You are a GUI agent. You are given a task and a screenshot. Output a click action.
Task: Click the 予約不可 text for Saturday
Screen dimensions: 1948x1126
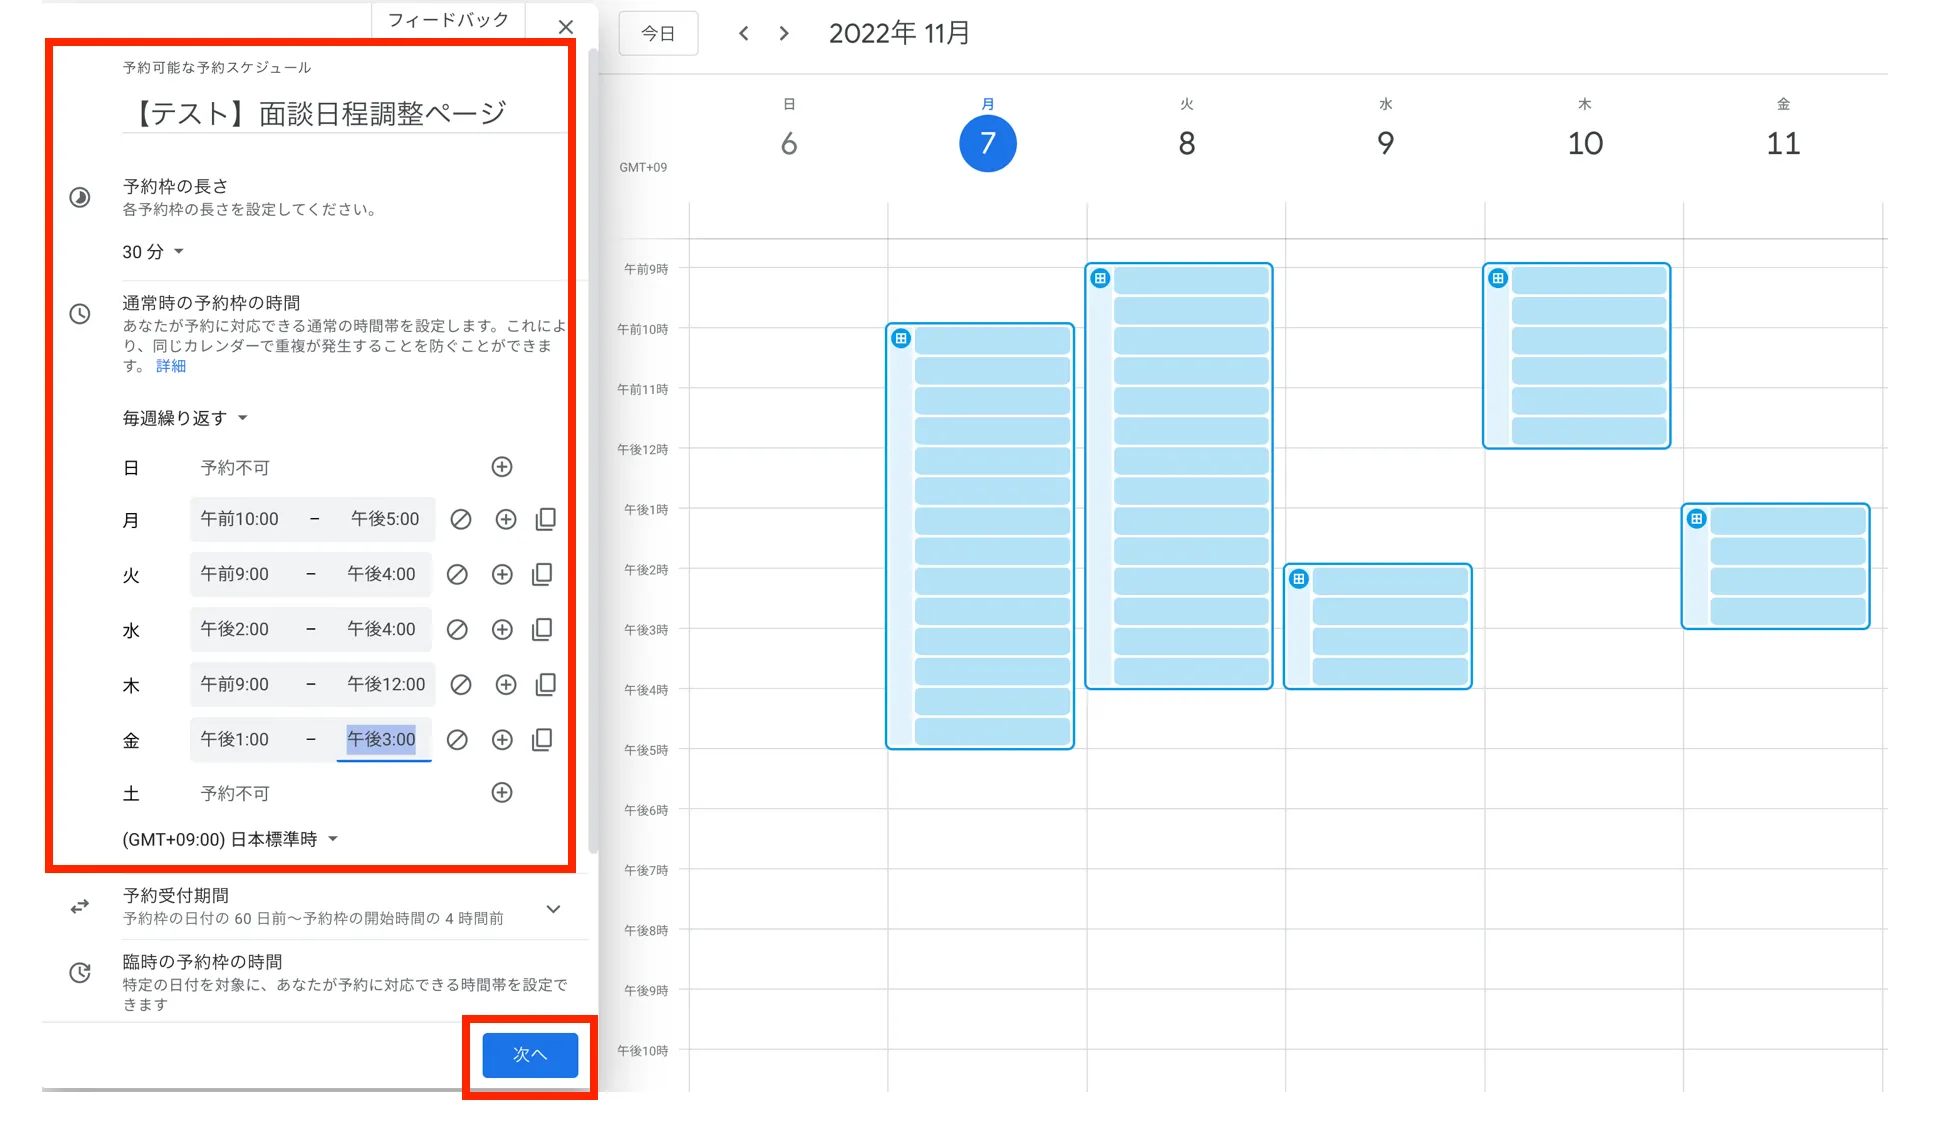(x=235, y=794)
